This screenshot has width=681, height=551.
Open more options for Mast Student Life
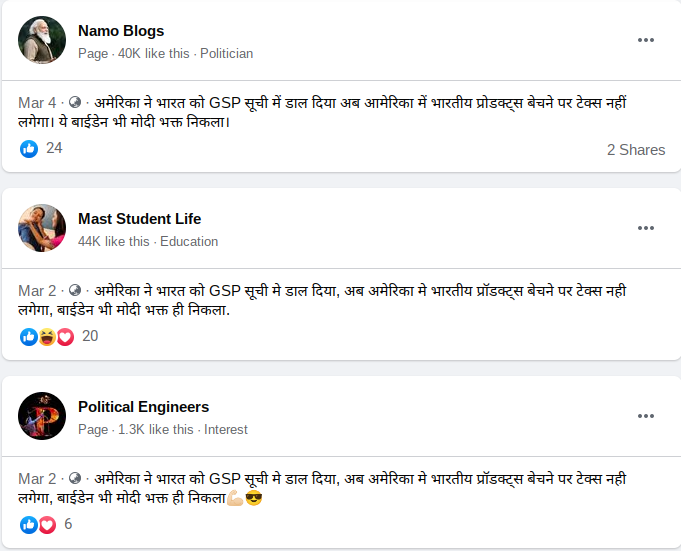[646, 228]
